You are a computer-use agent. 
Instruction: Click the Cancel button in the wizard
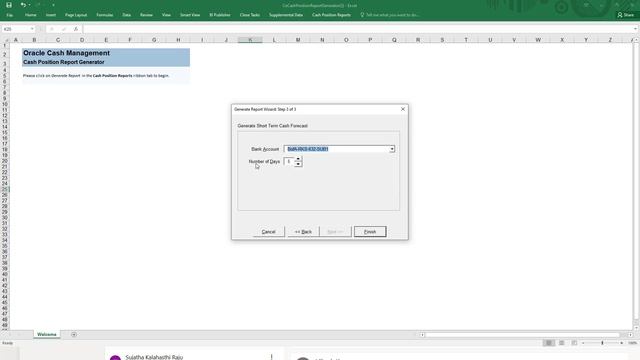click(269, 232)
